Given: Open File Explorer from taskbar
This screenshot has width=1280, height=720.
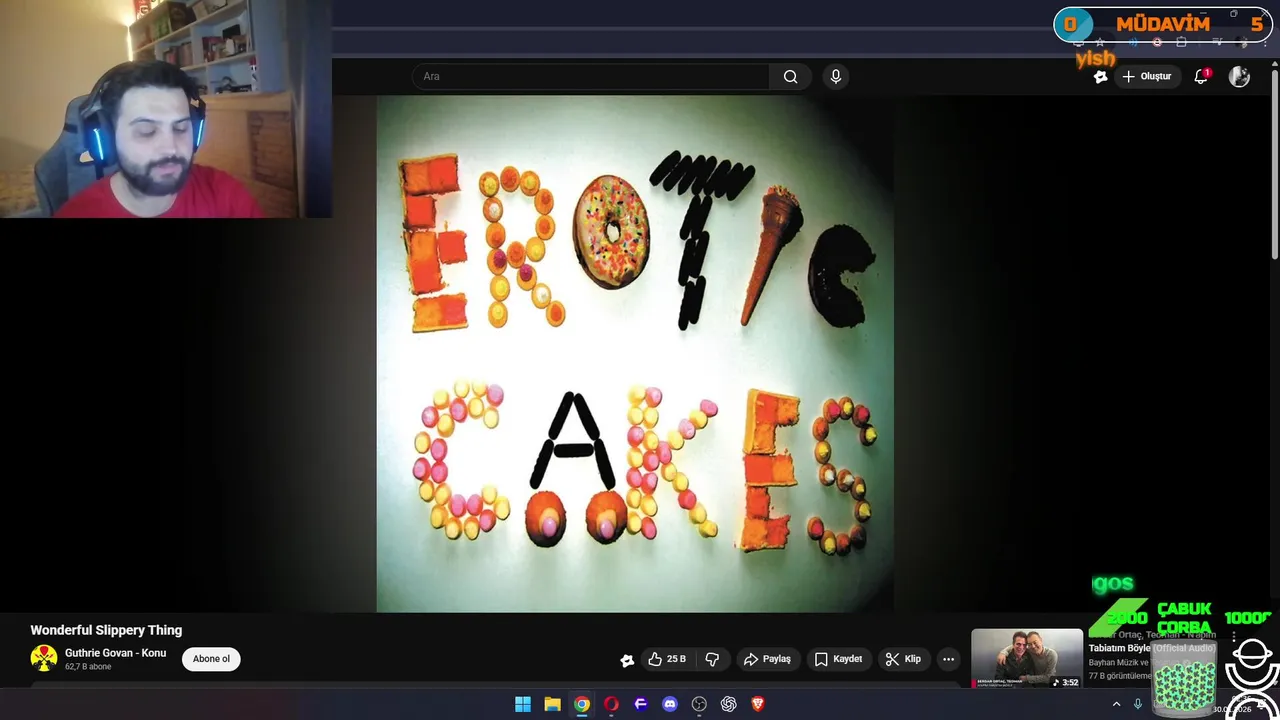Looking at the screenshot, I should [552, 704].
